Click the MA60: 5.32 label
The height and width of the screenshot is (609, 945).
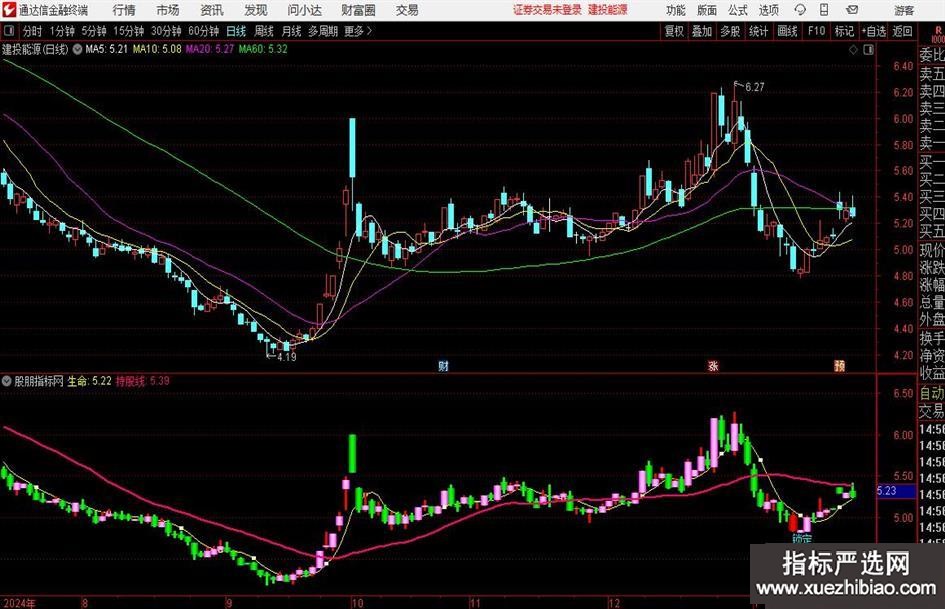[263, 49]
